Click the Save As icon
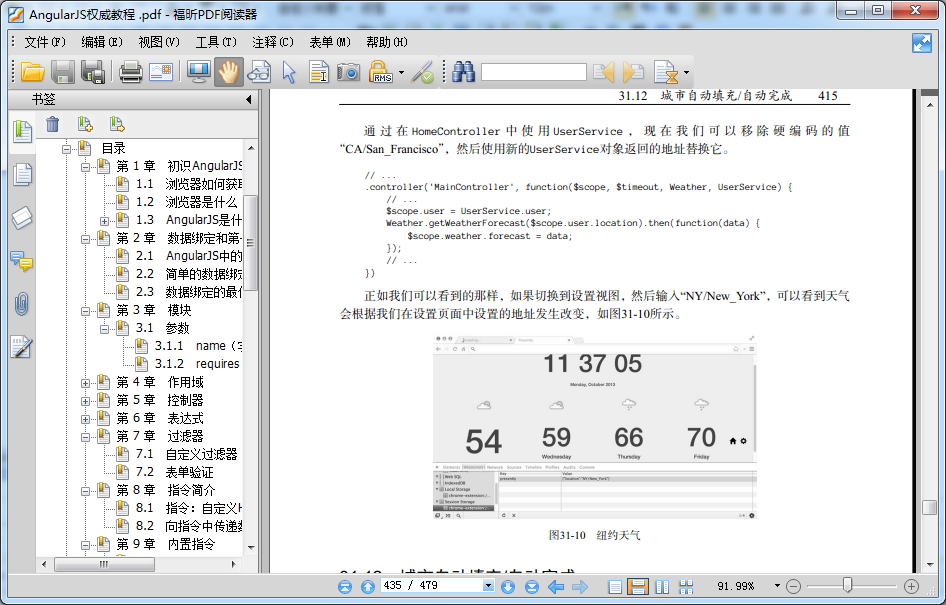Viewport: 946px width, 605px height. pos(93,72)
